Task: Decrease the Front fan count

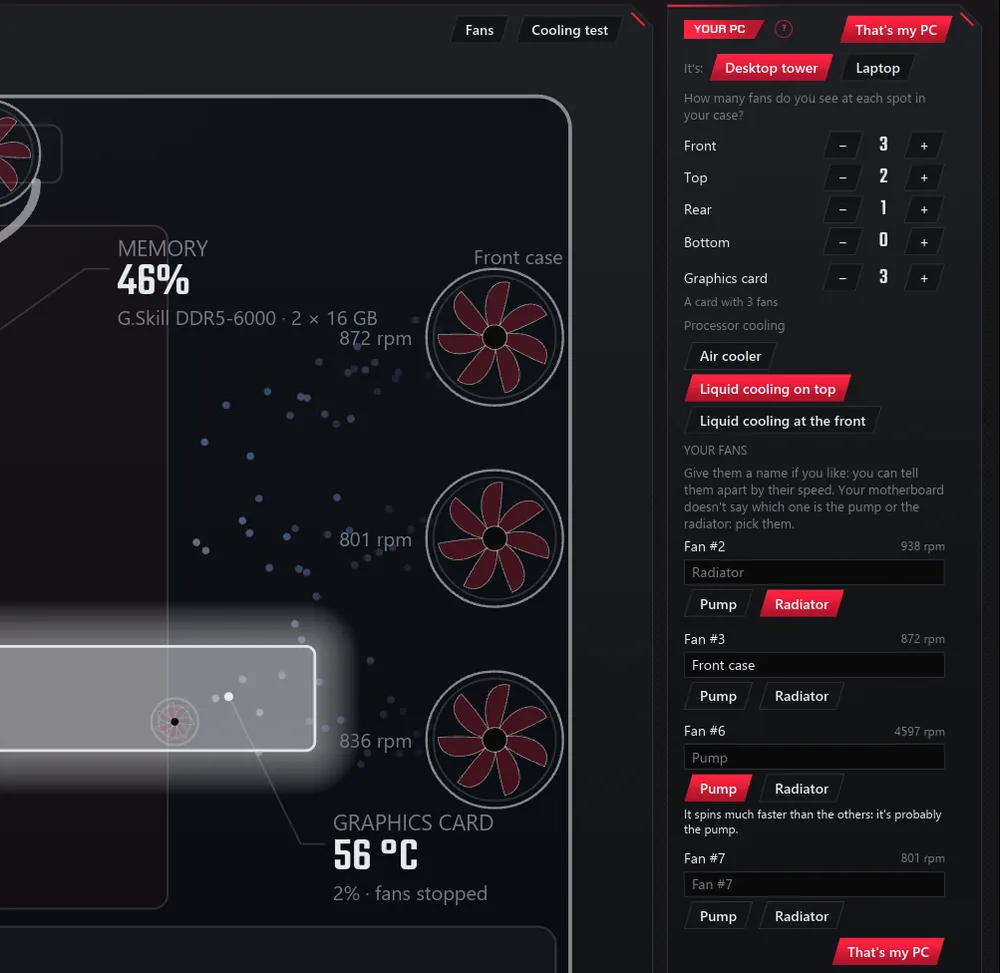Action: coord(842,146)
